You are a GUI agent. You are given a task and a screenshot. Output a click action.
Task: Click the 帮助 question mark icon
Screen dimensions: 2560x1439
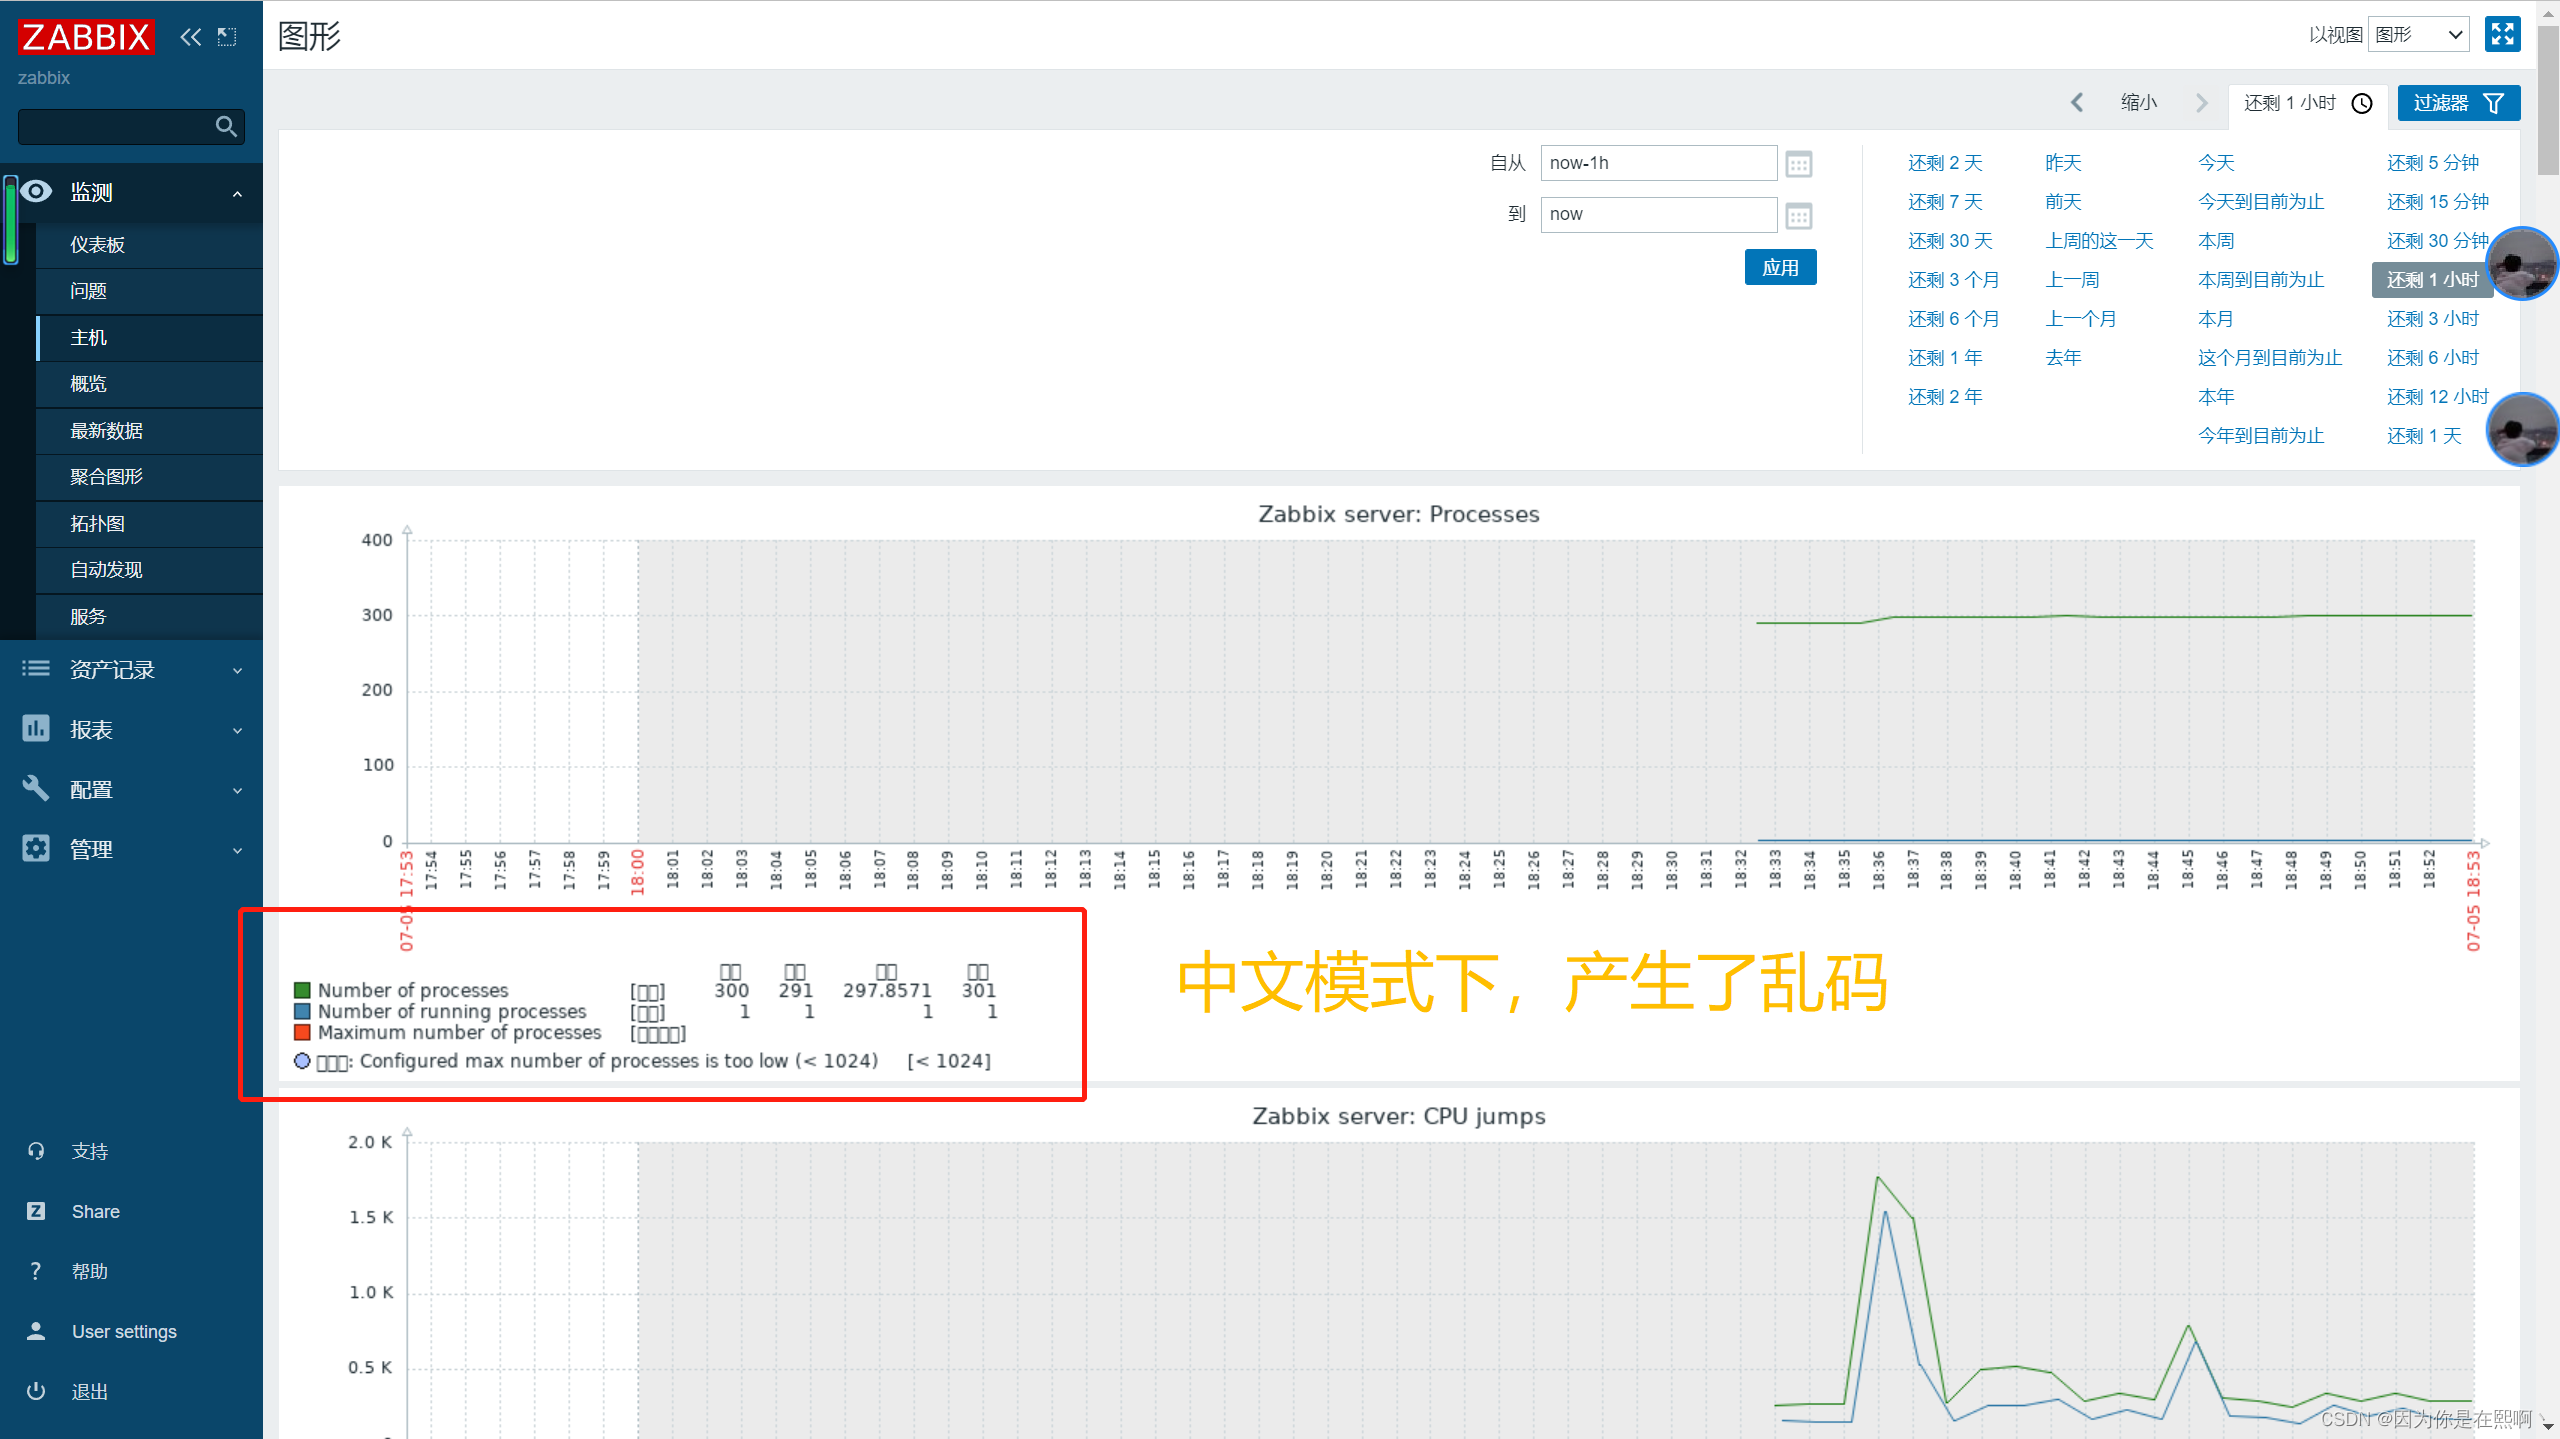(36, 1271)
